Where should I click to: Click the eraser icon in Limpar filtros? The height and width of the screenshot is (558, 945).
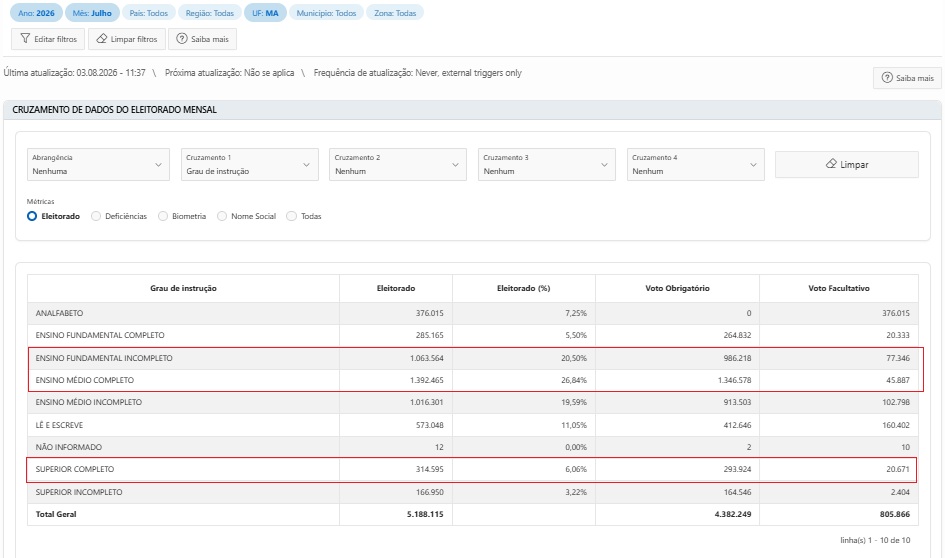coord(101,39)
